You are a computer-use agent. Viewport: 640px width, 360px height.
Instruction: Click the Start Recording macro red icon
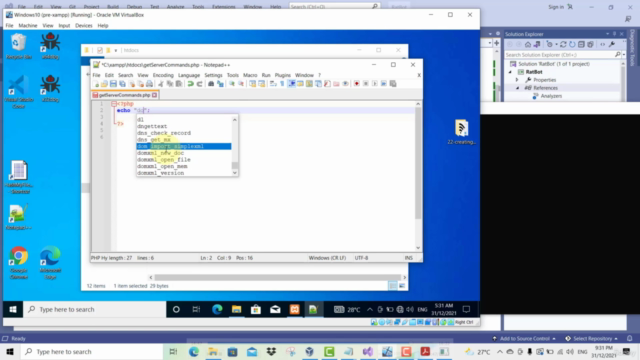tap(357, 84)
